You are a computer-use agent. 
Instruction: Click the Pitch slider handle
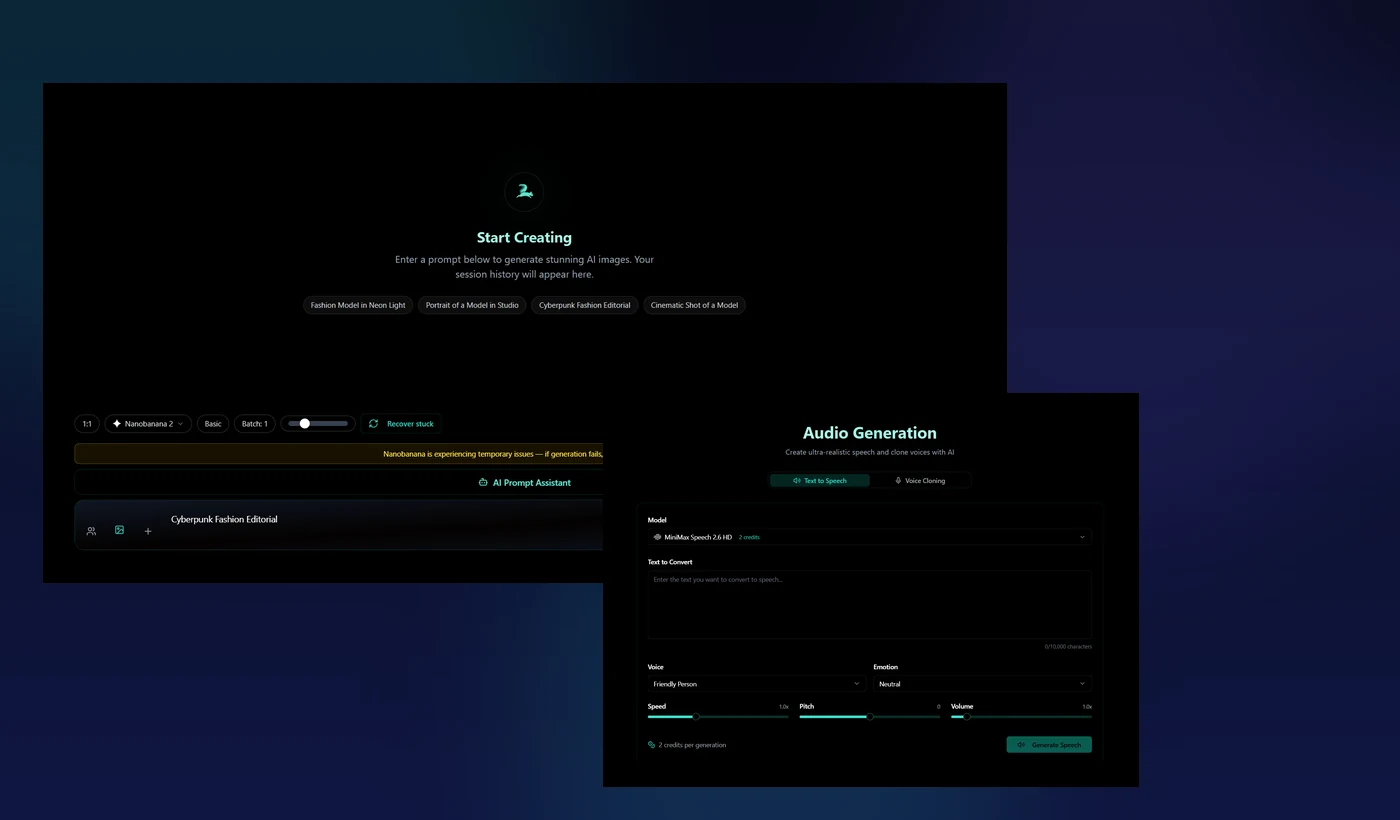[x=870, y=717]
